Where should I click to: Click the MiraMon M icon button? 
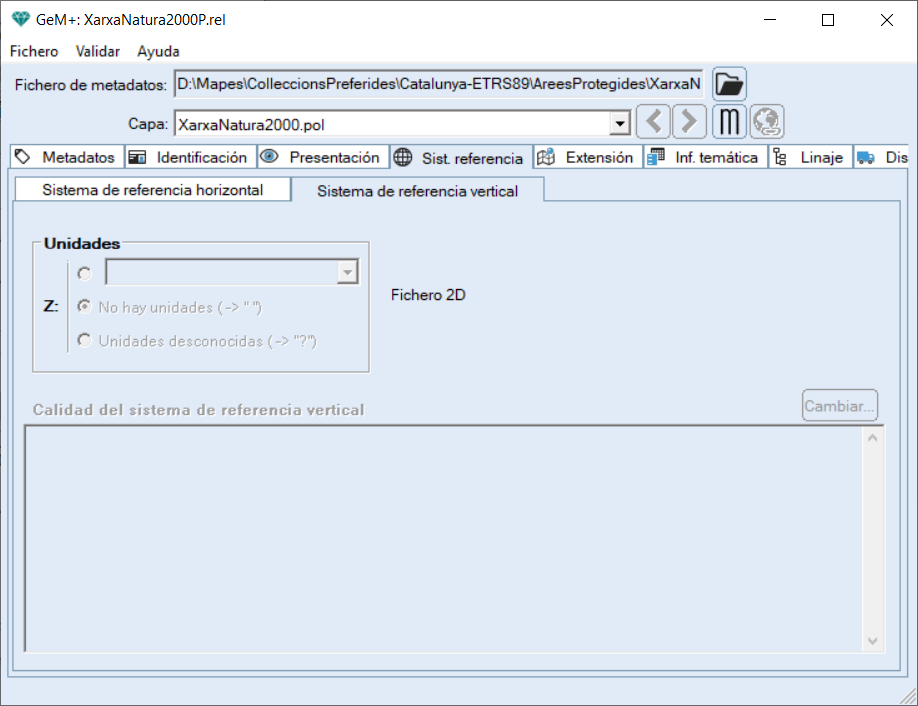(x=730, y=122)
